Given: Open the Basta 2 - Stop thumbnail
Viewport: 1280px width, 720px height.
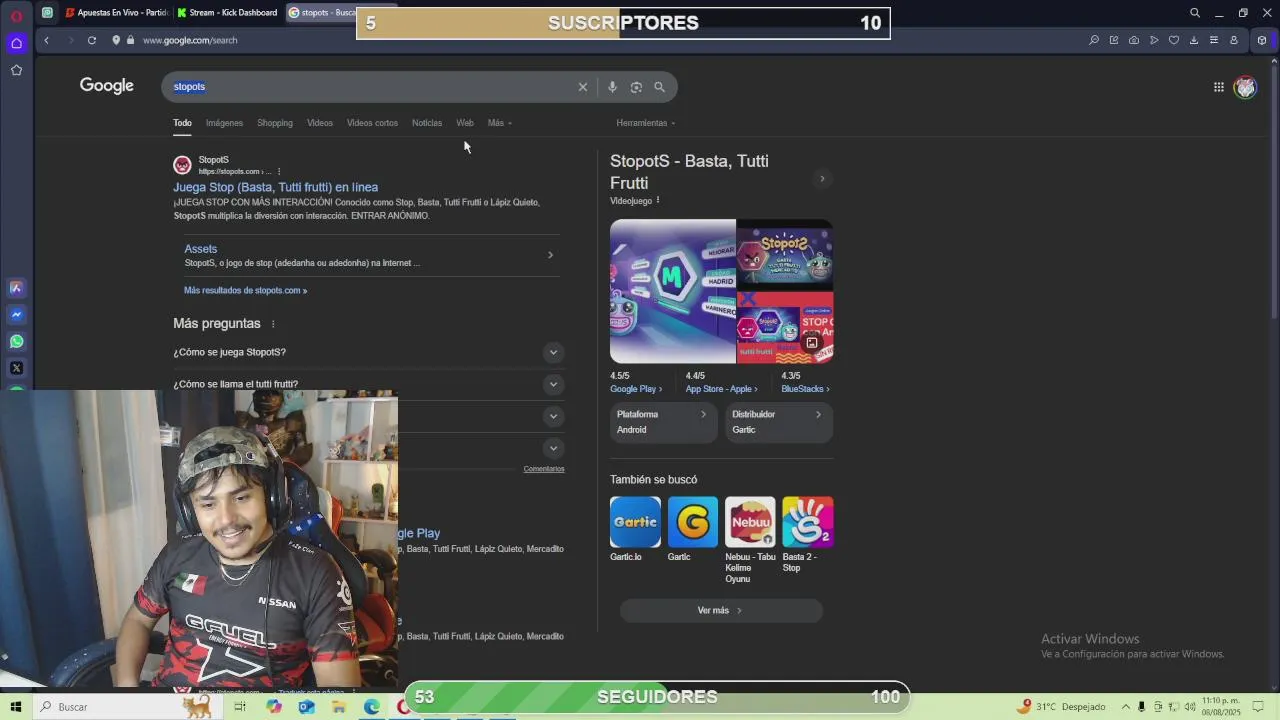Looking at the screenshot, I should tap(808, 522).
